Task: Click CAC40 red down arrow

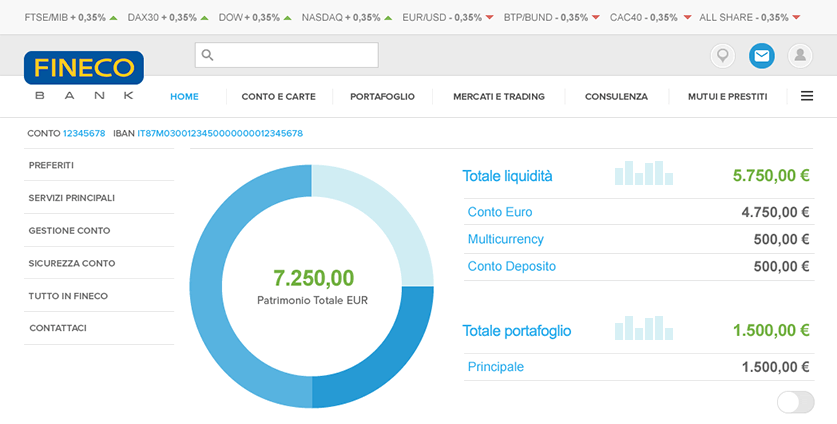Action: (688, 18)
